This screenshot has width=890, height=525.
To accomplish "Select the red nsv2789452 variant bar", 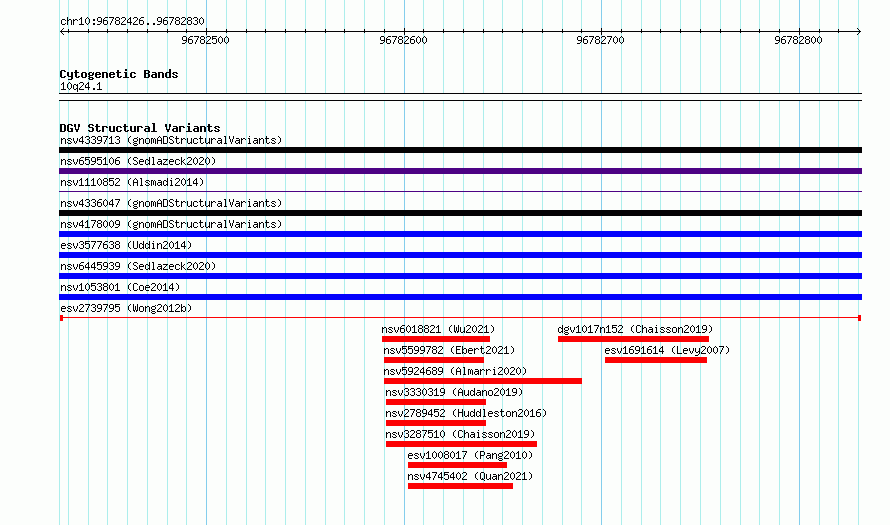I will (436, 423).
